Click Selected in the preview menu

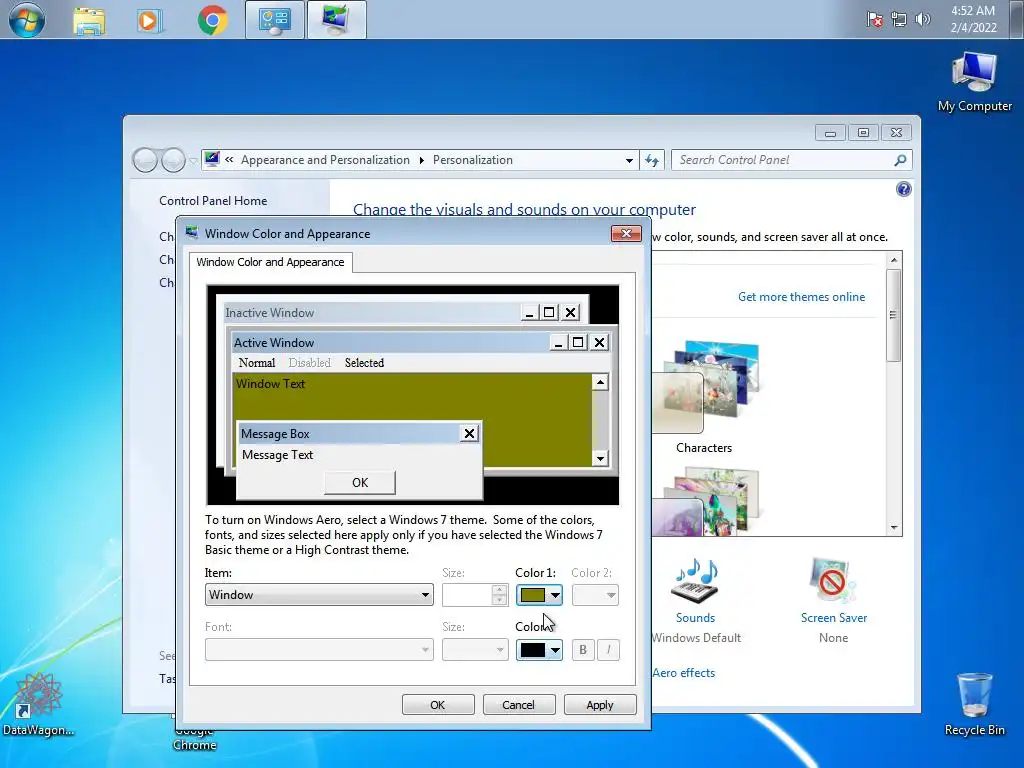pyautogui.click(x=364, y=362)
